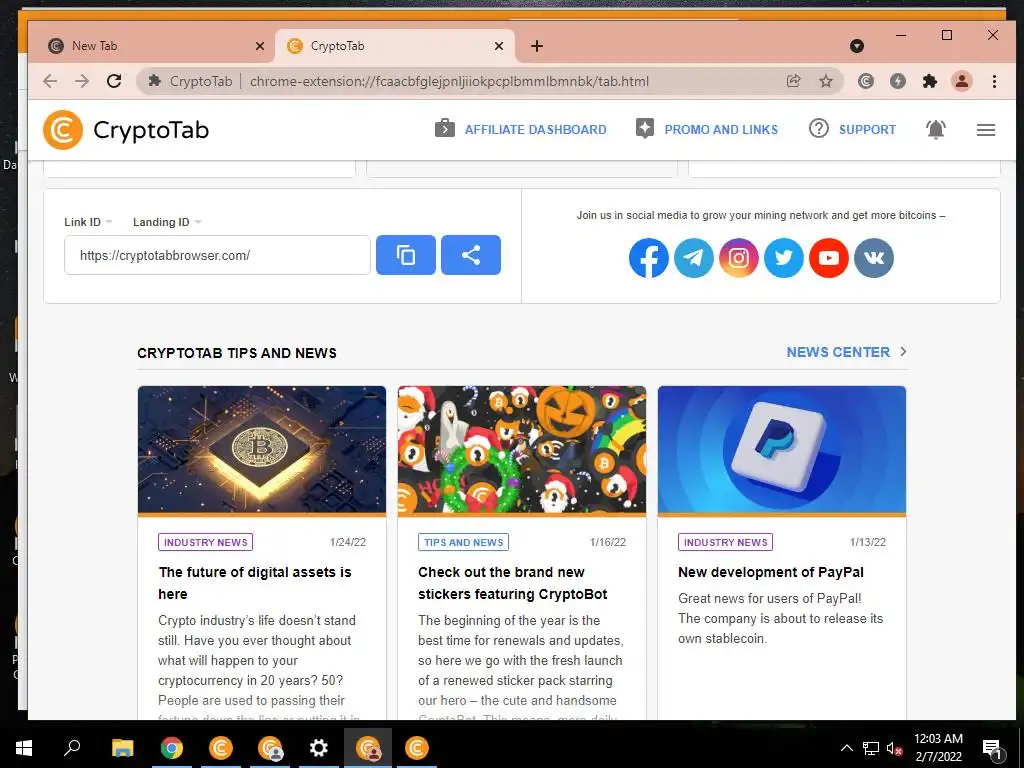The width and height of the screenshot is (1024, 768).
Task: Click the article date 1/24/22
Action: (348, 542)
